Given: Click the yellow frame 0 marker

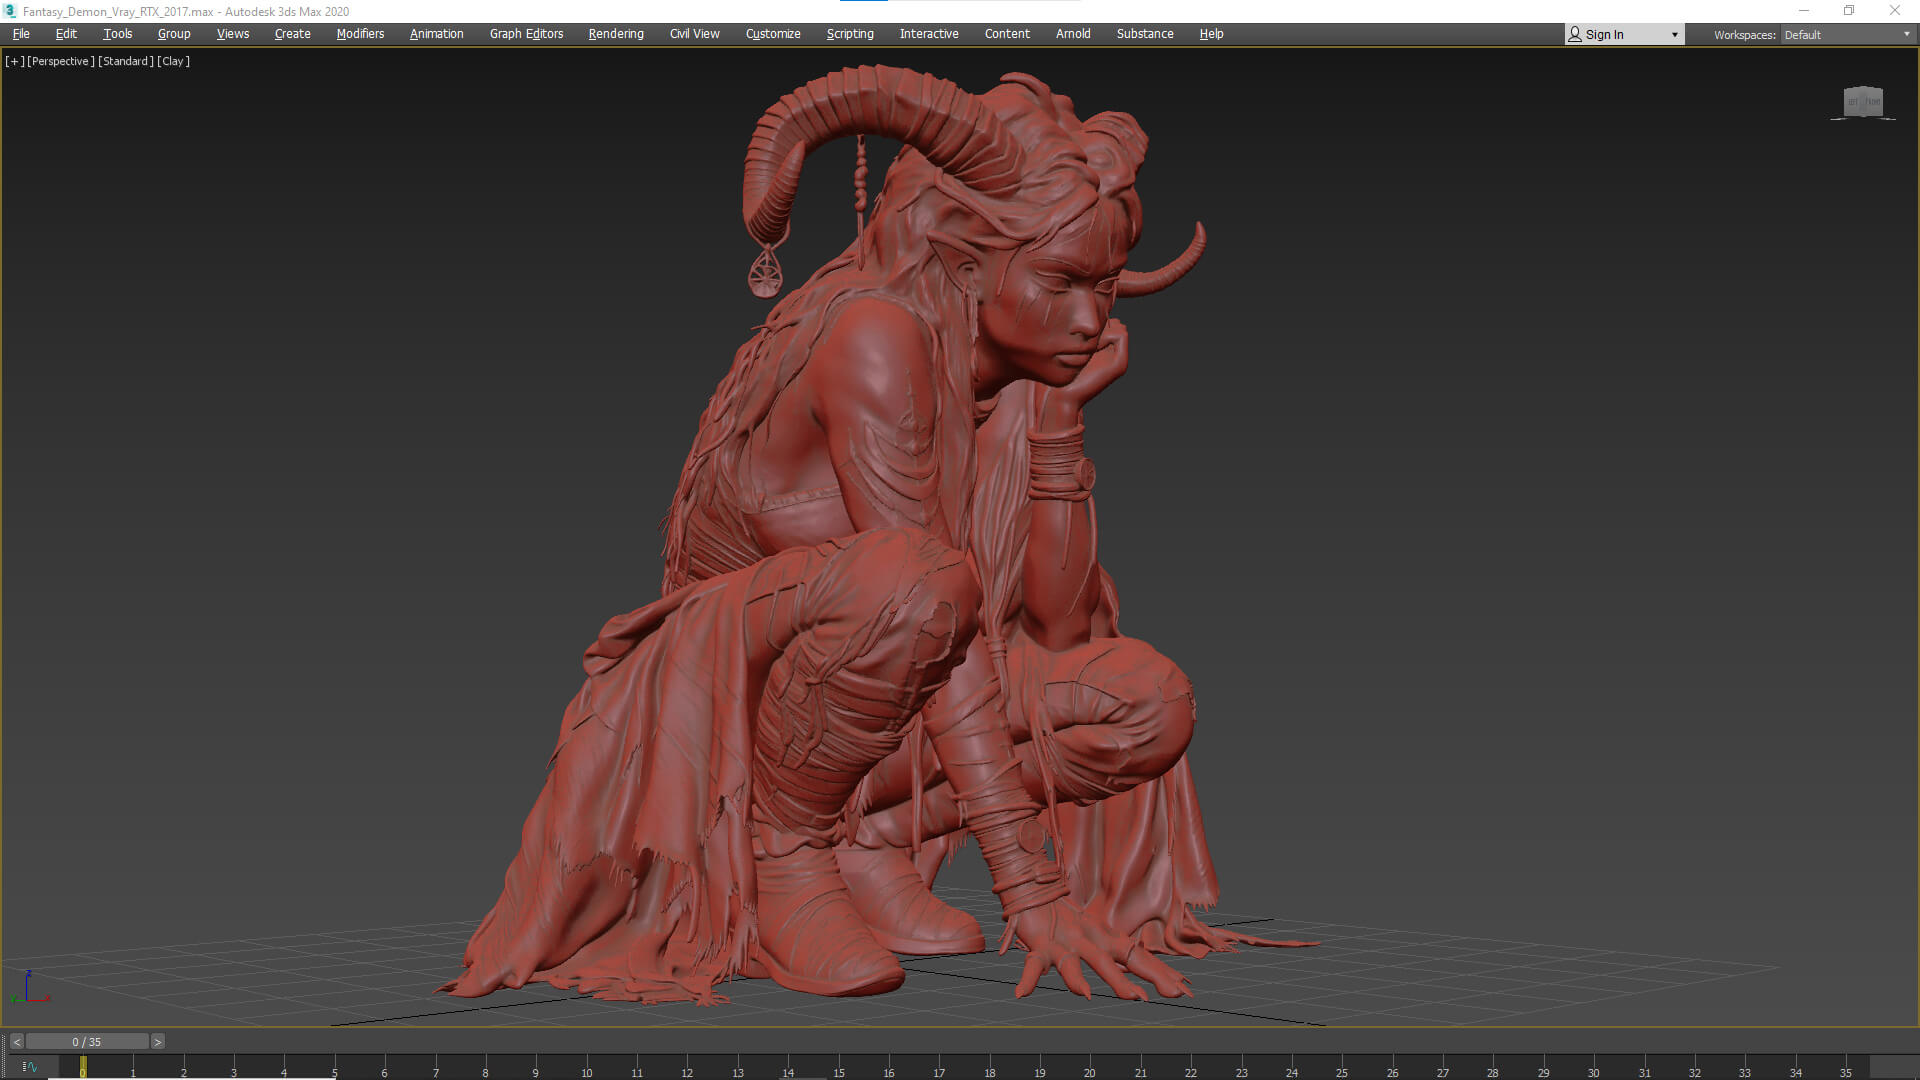Looking at the screenshot, I should pyautogui.click(x=83, y=1067).
